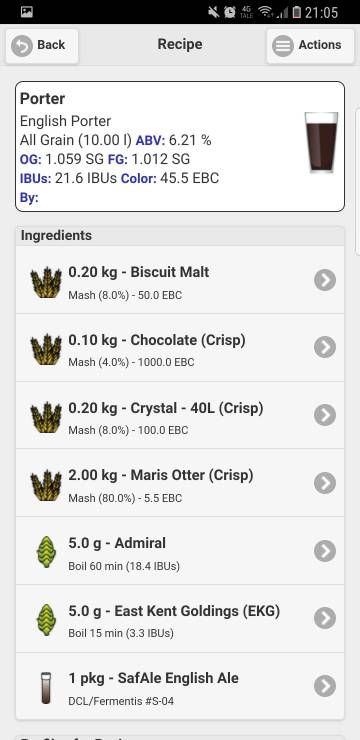Image resolution: width=360 pixels, height=740 pixels.
Task: Tap the dark beer glass icon
Action: [321, 143]
